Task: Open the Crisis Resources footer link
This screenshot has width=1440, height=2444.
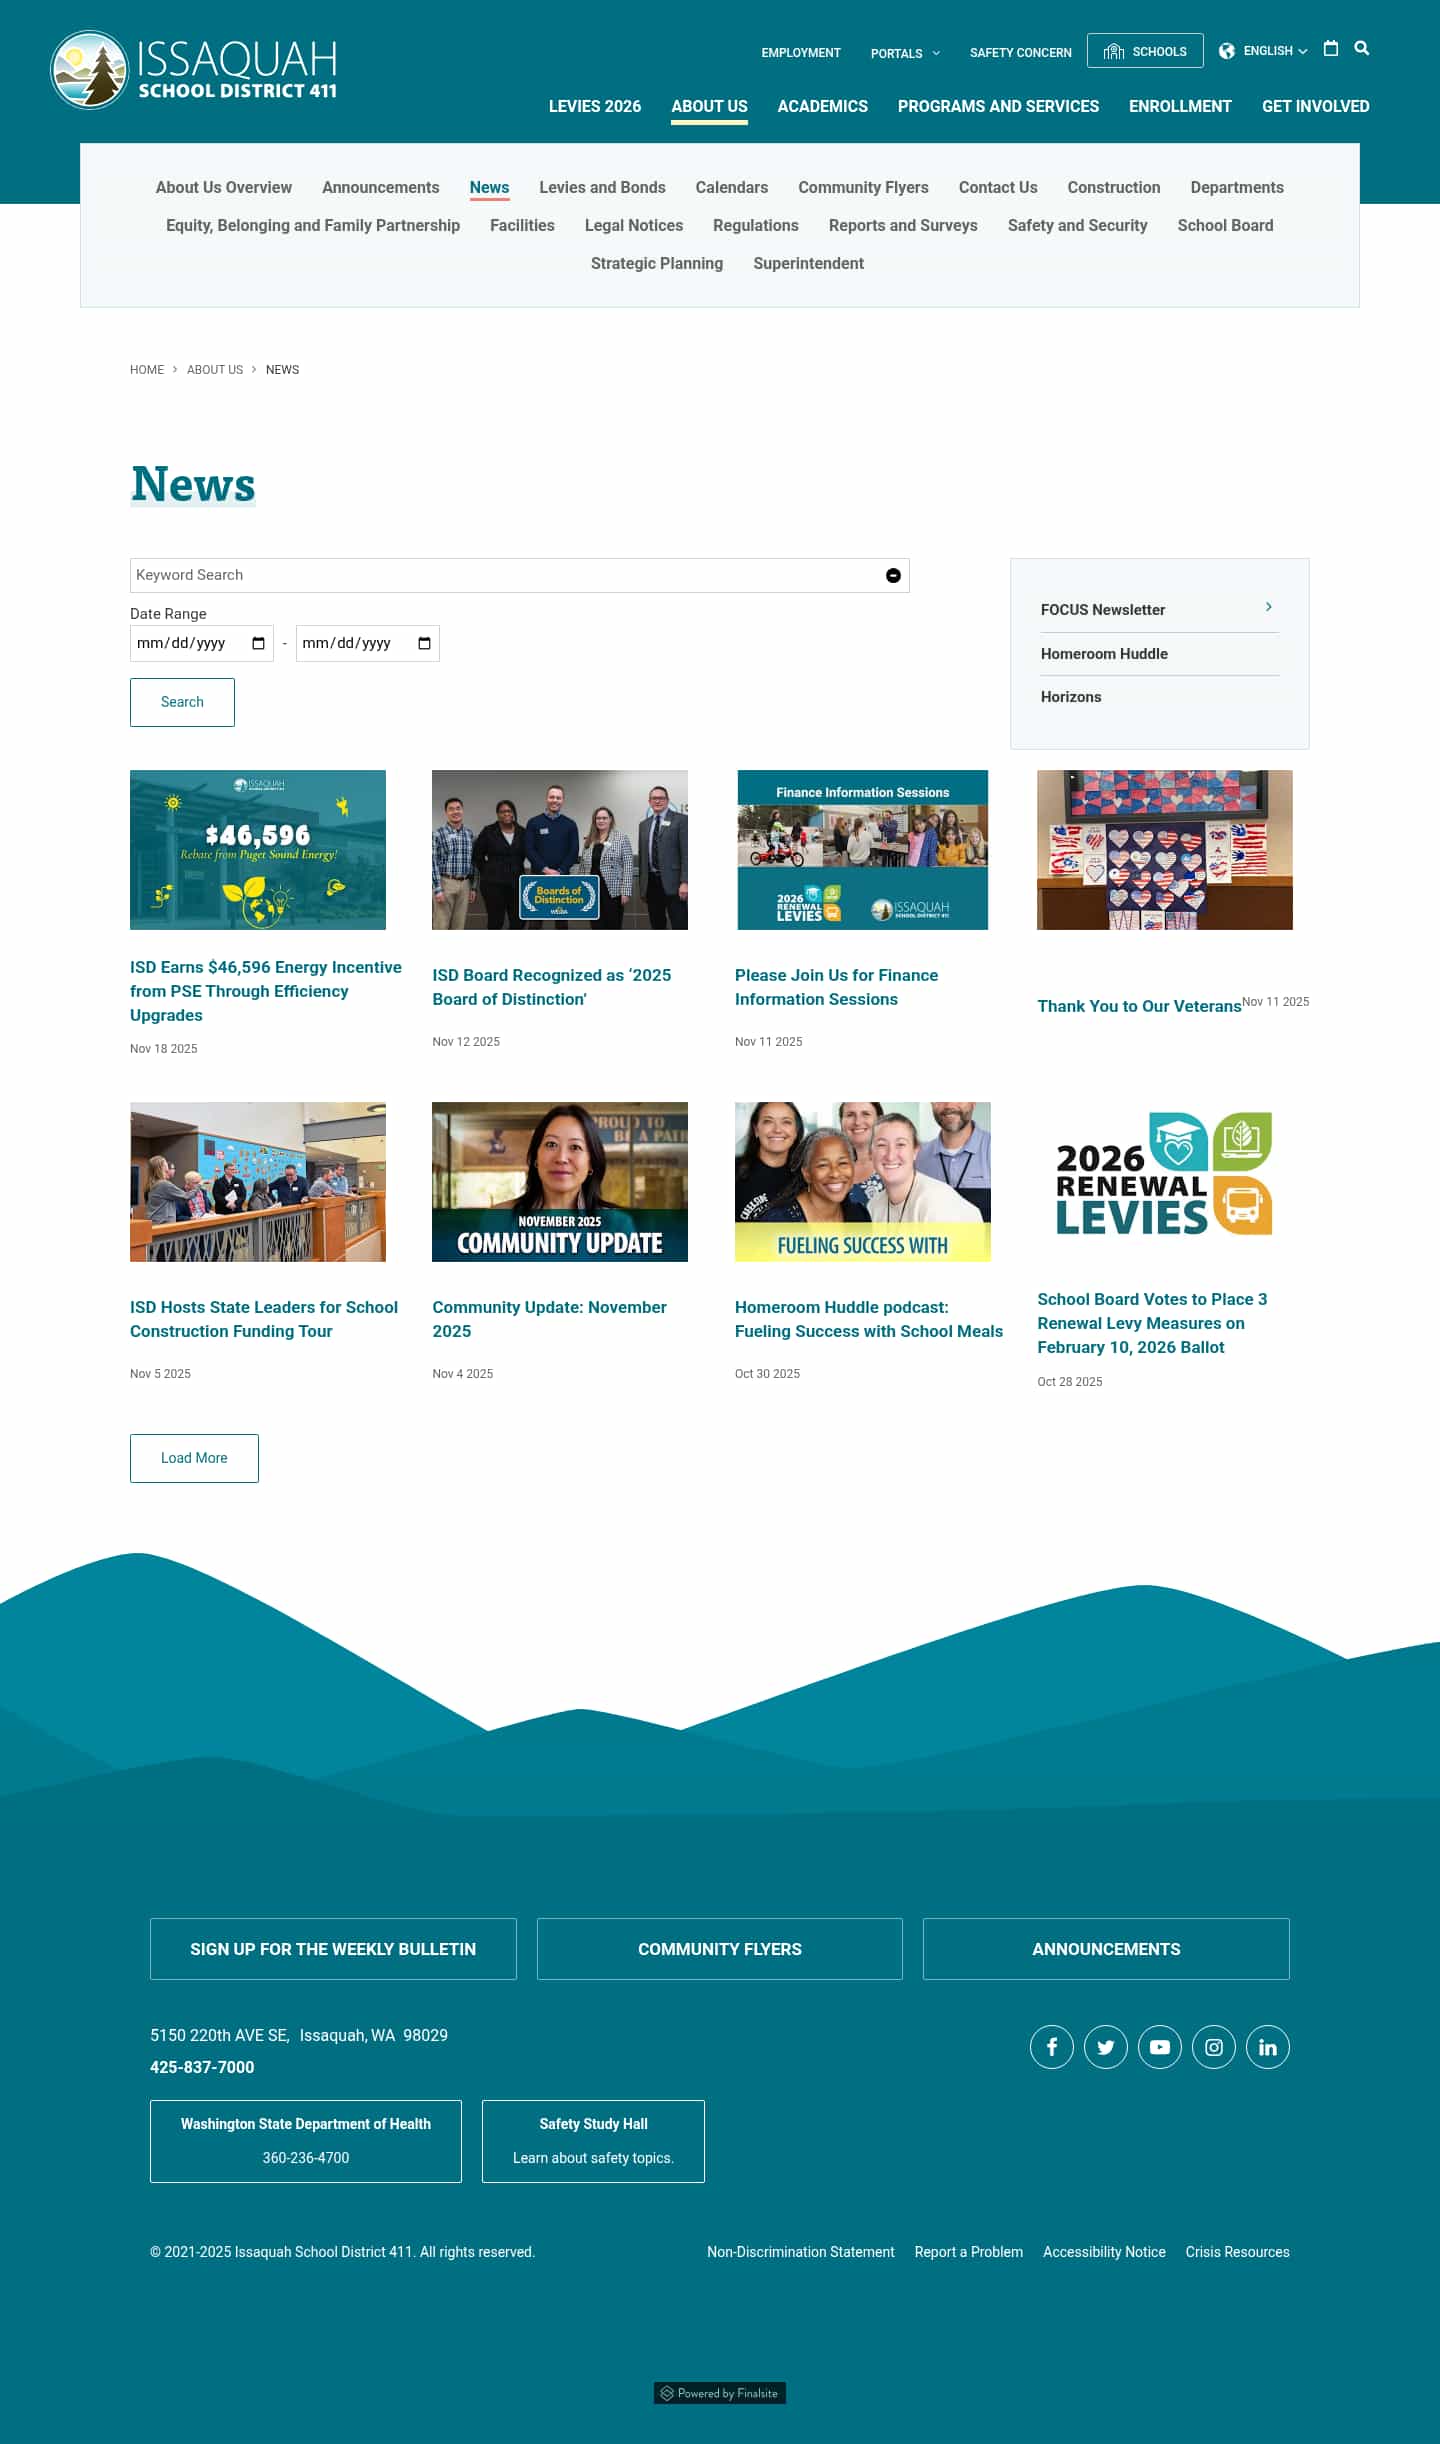Action: 1237,2252
